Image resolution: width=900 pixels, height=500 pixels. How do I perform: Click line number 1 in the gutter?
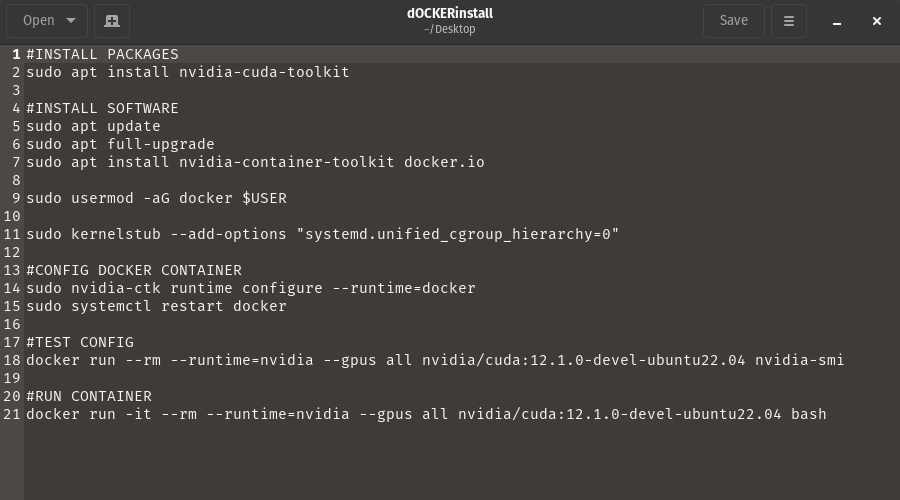(x=16, y=54)
